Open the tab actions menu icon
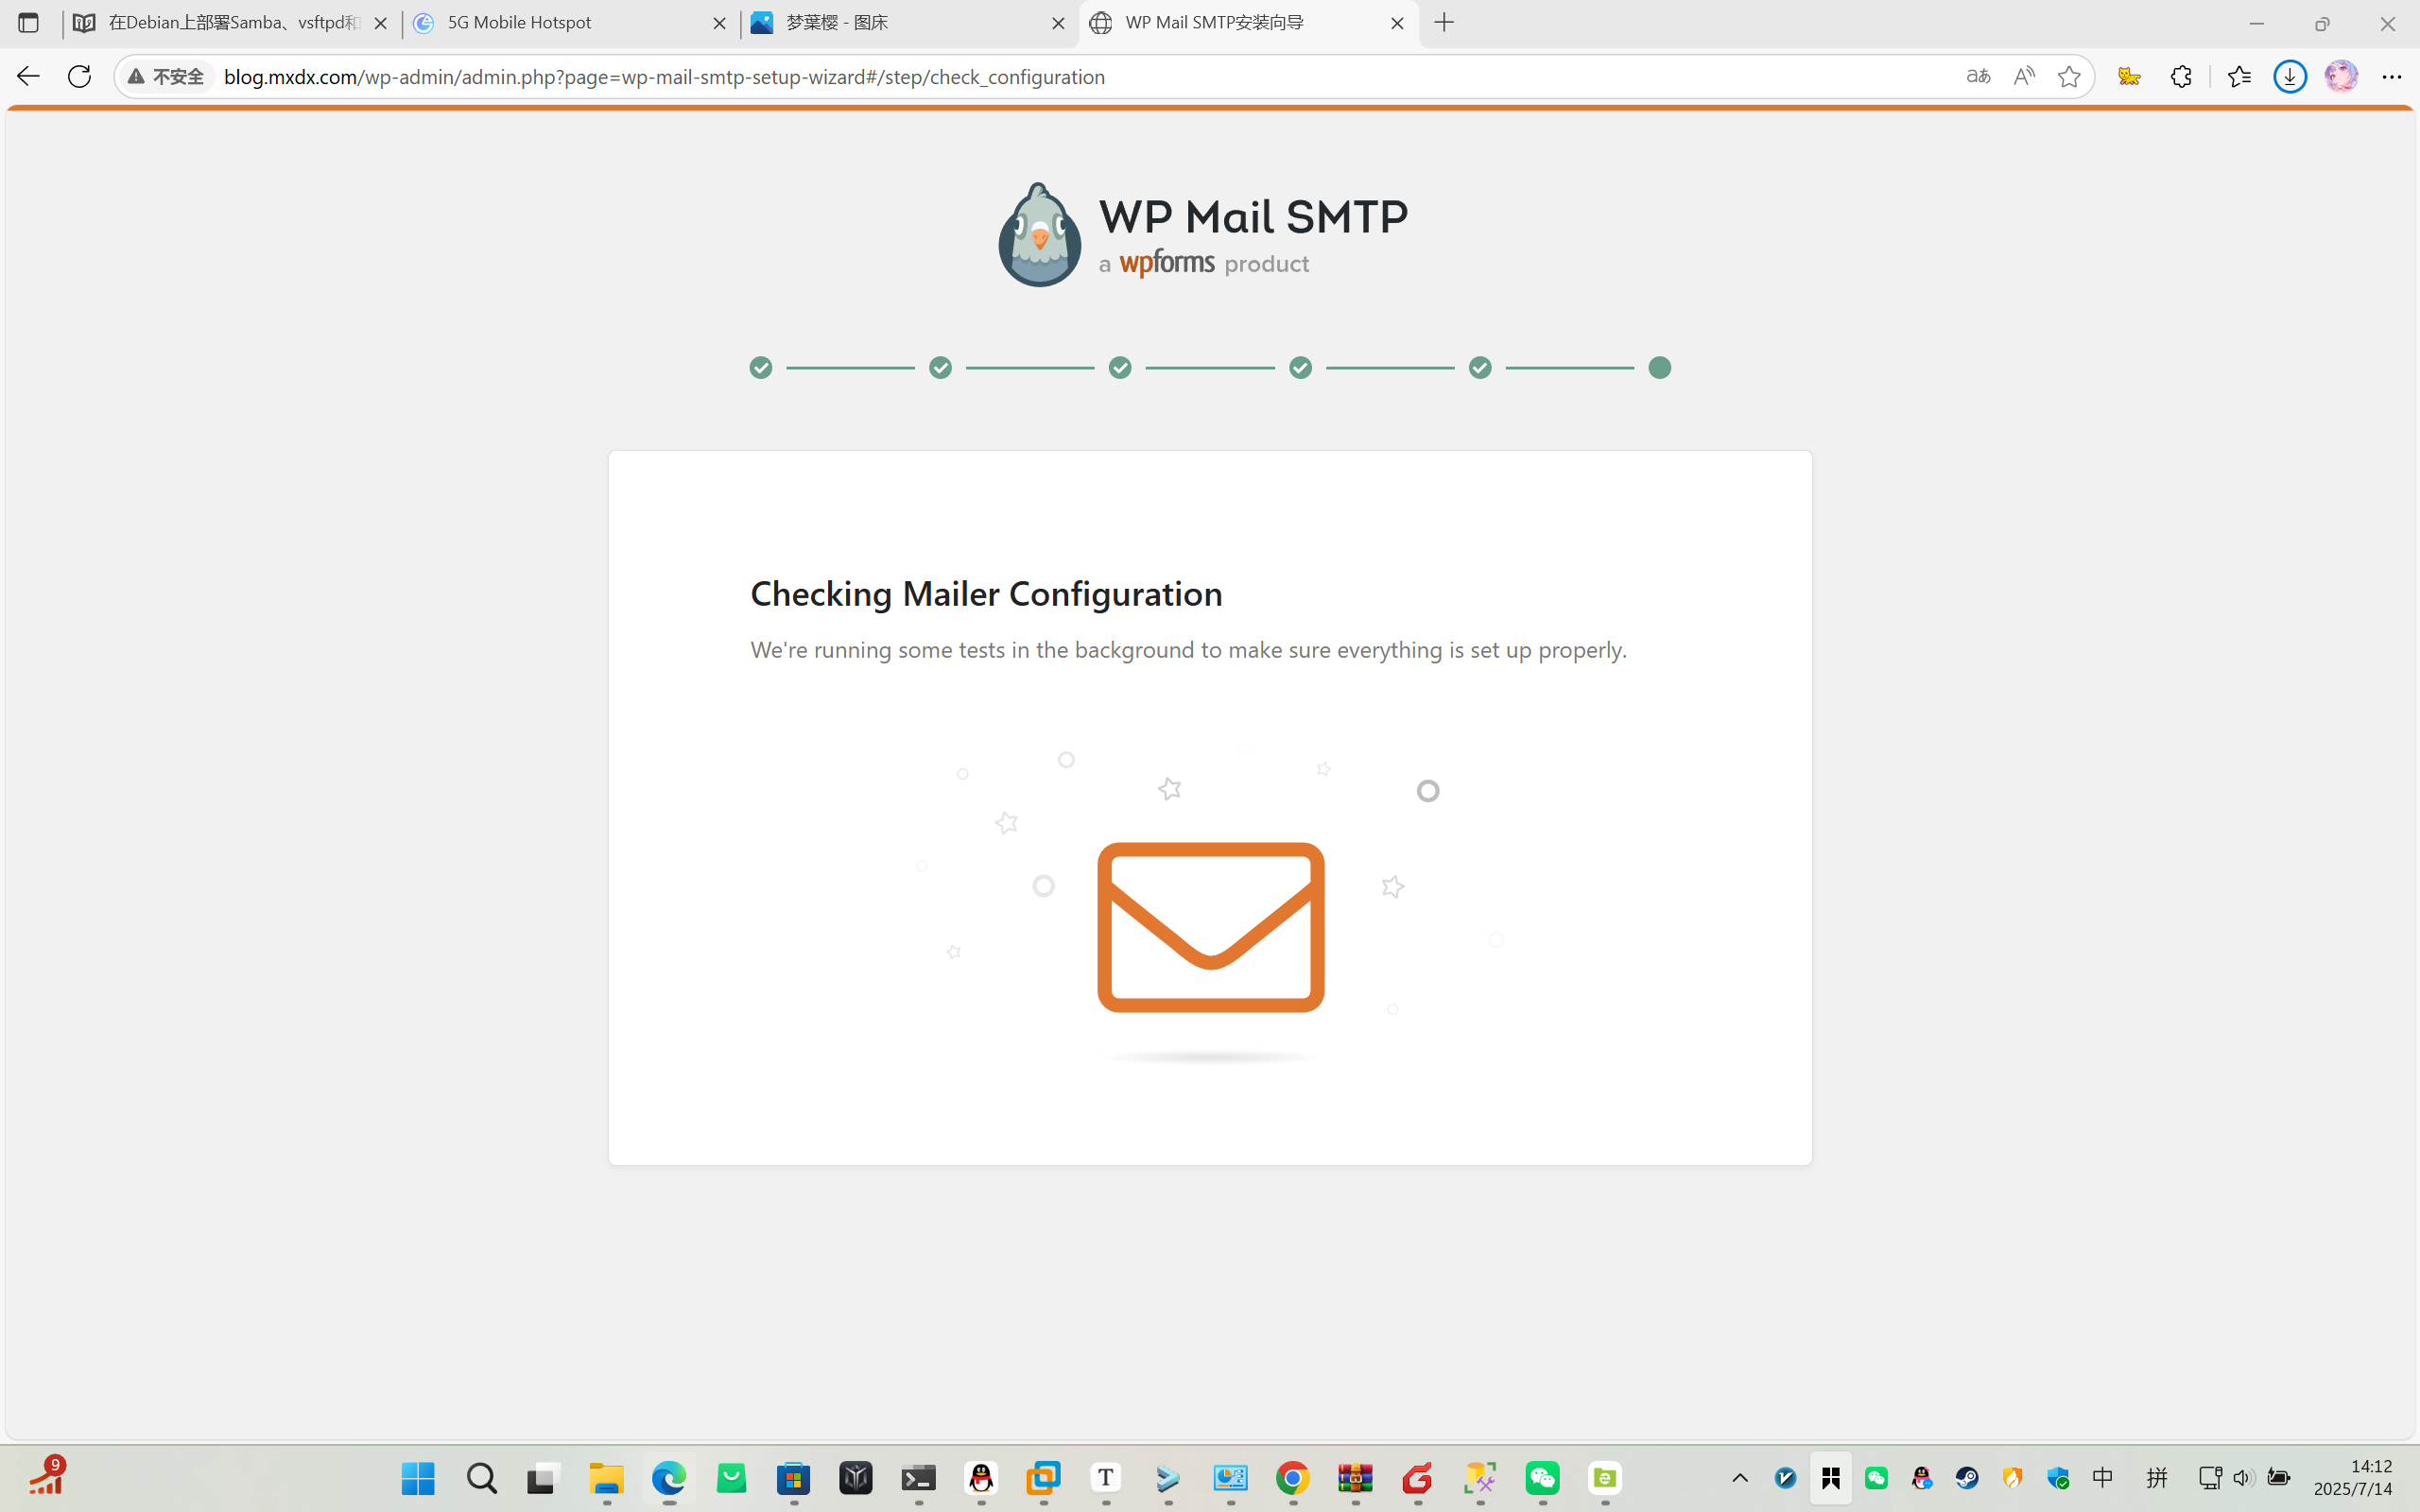 pyautogui.click(x=28, y=23)
